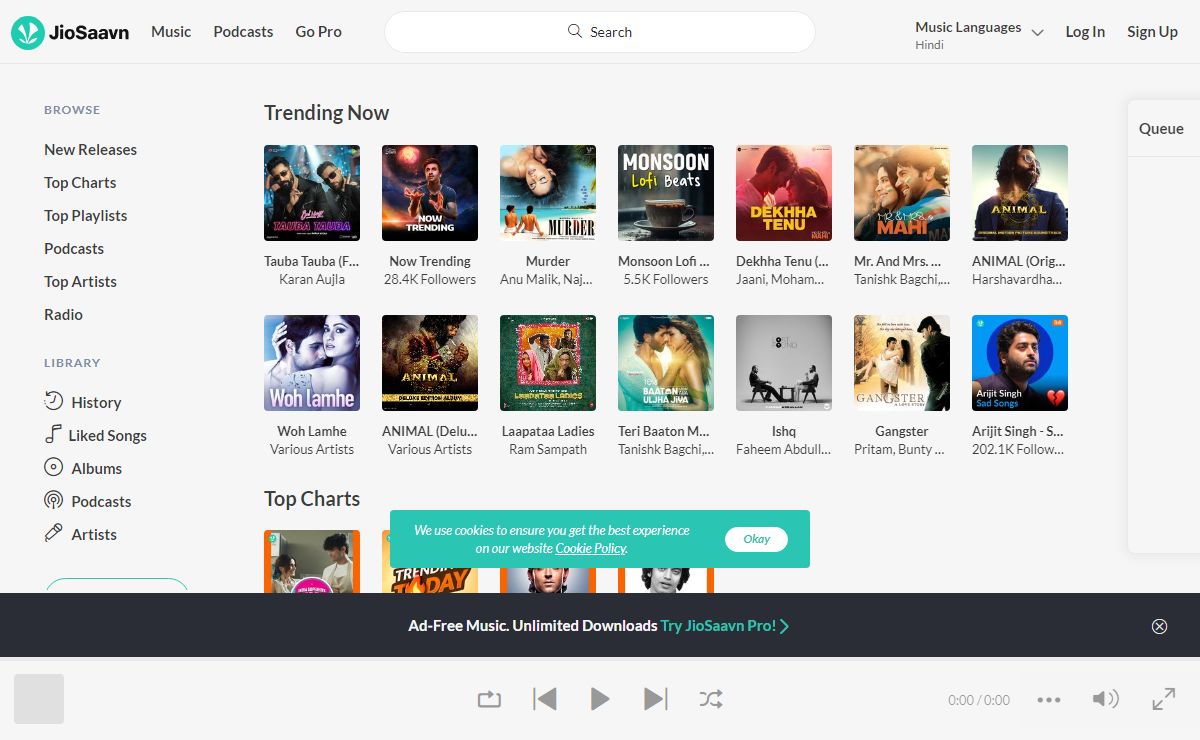Open the Top Charts section heading

click(312, 499)
